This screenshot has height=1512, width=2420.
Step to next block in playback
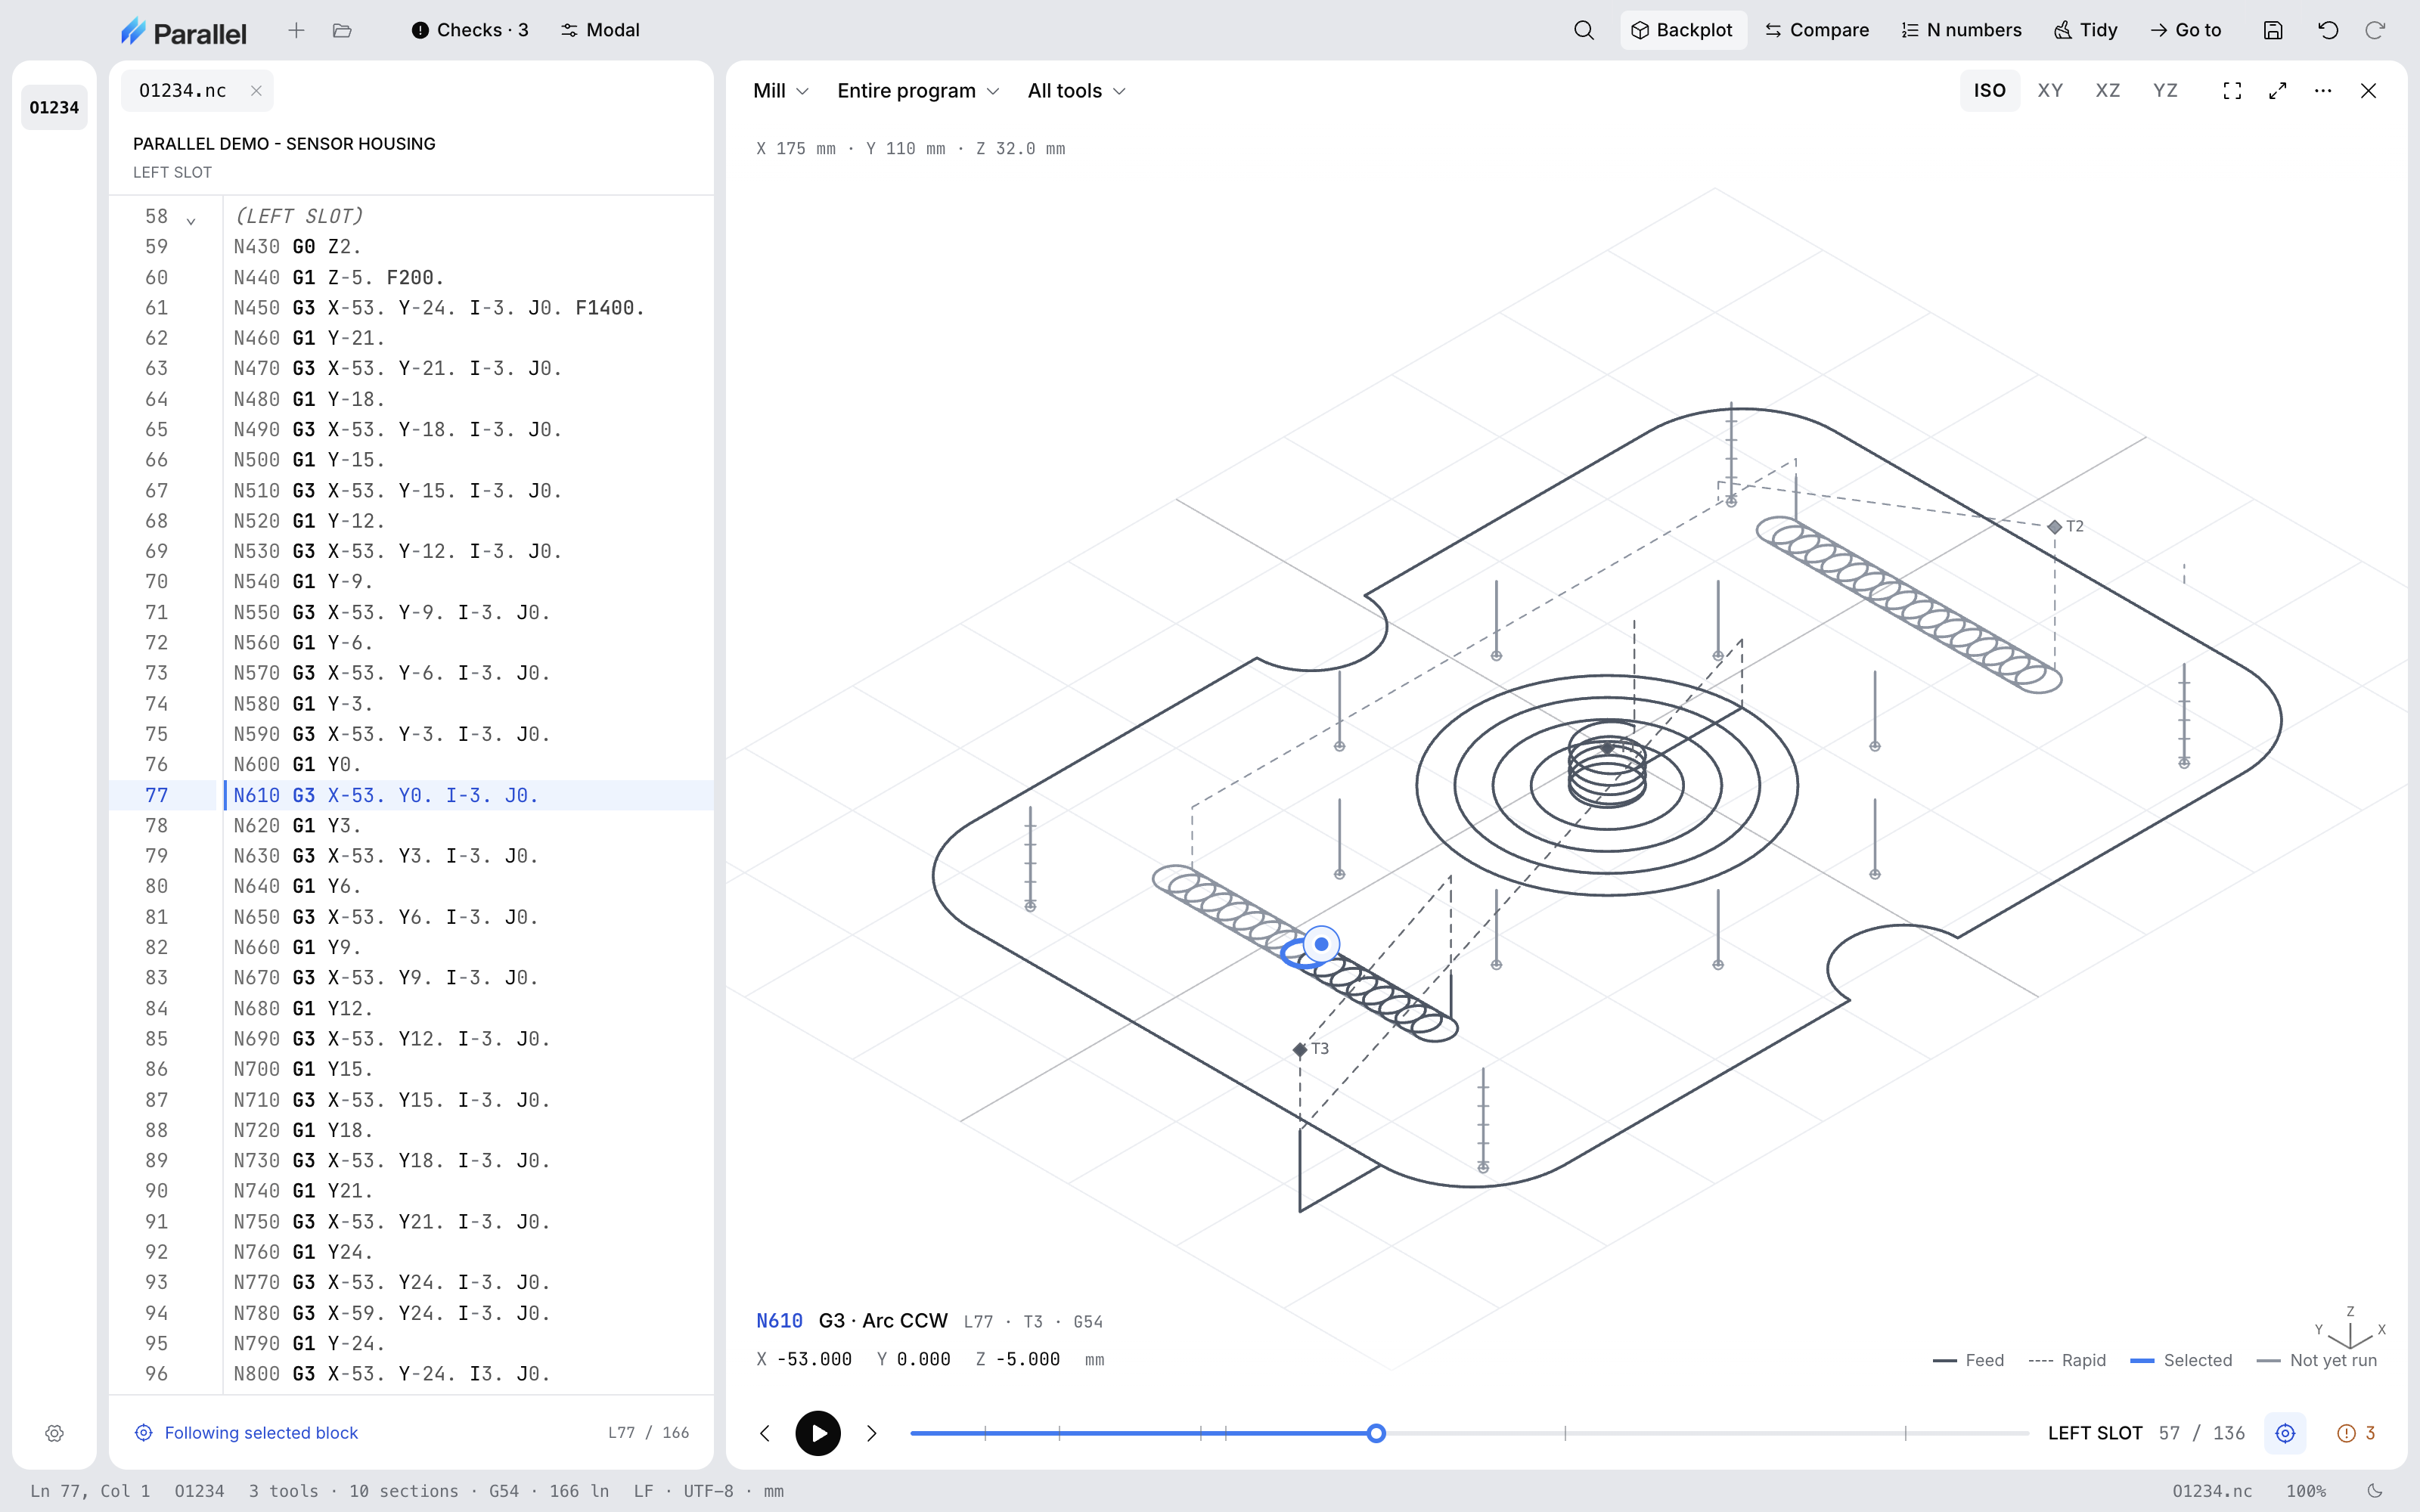pyautogui.click(x=872, y=1433)
